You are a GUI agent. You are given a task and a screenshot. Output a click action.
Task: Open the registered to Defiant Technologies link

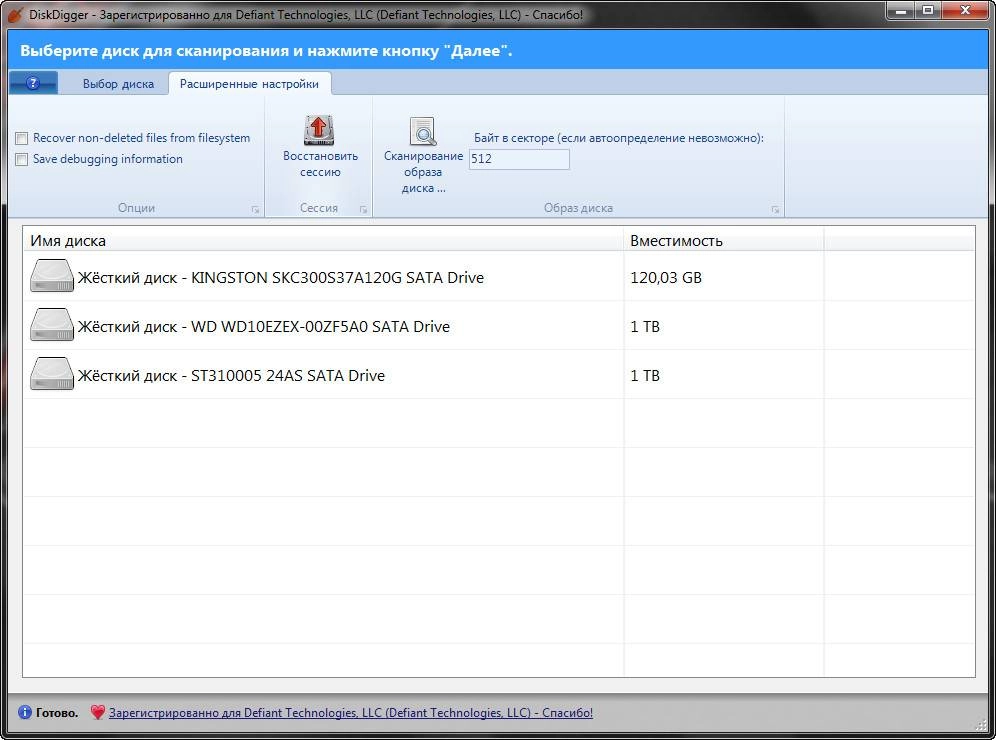tap(351, 713)
